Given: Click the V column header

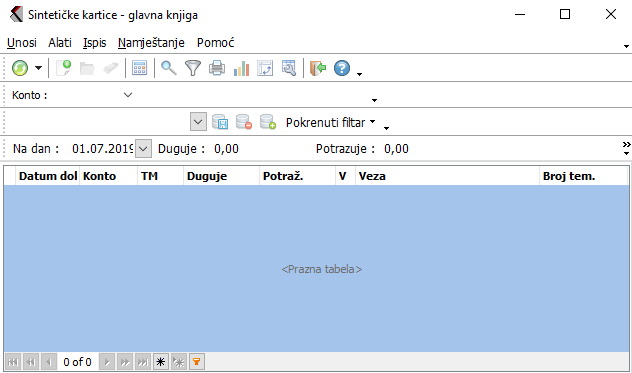Looking at the screenshot, I should [x=345, y=176].
